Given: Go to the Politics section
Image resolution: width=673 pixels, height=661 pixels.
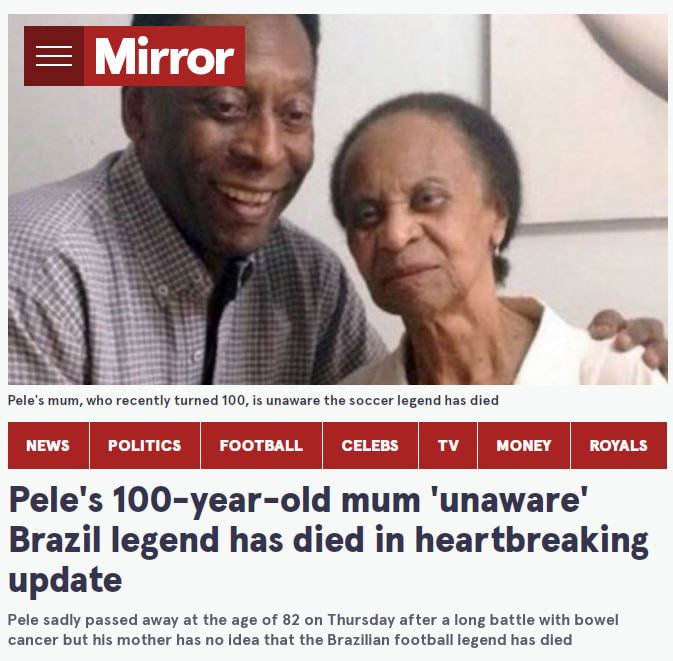Looking at the screenshot, I should [144, 446].
